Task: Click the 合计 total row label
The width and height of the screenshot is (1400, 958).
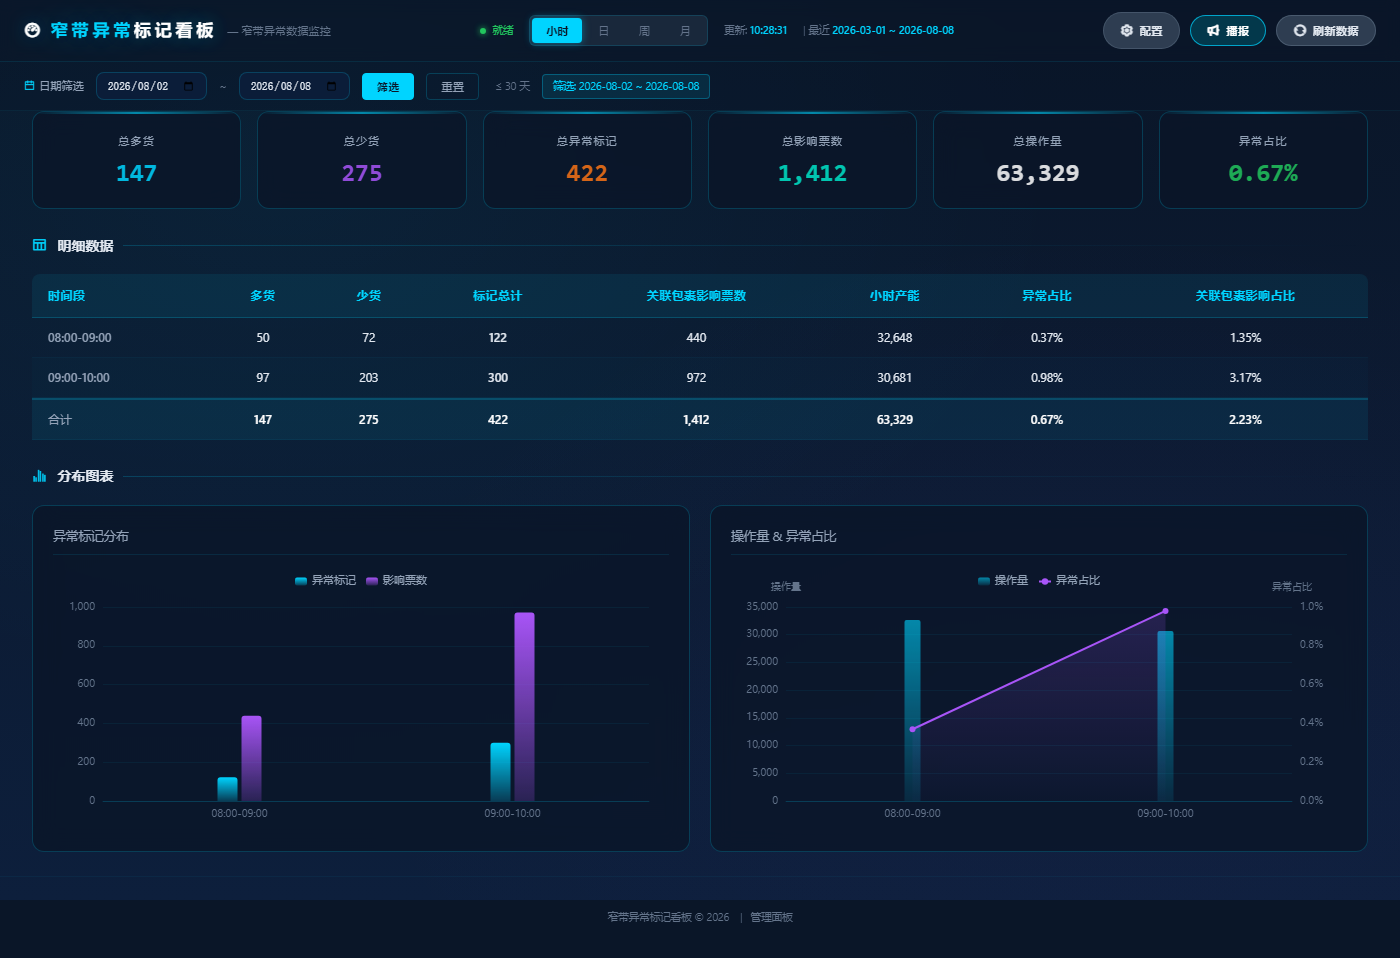Action: (60, 420)
